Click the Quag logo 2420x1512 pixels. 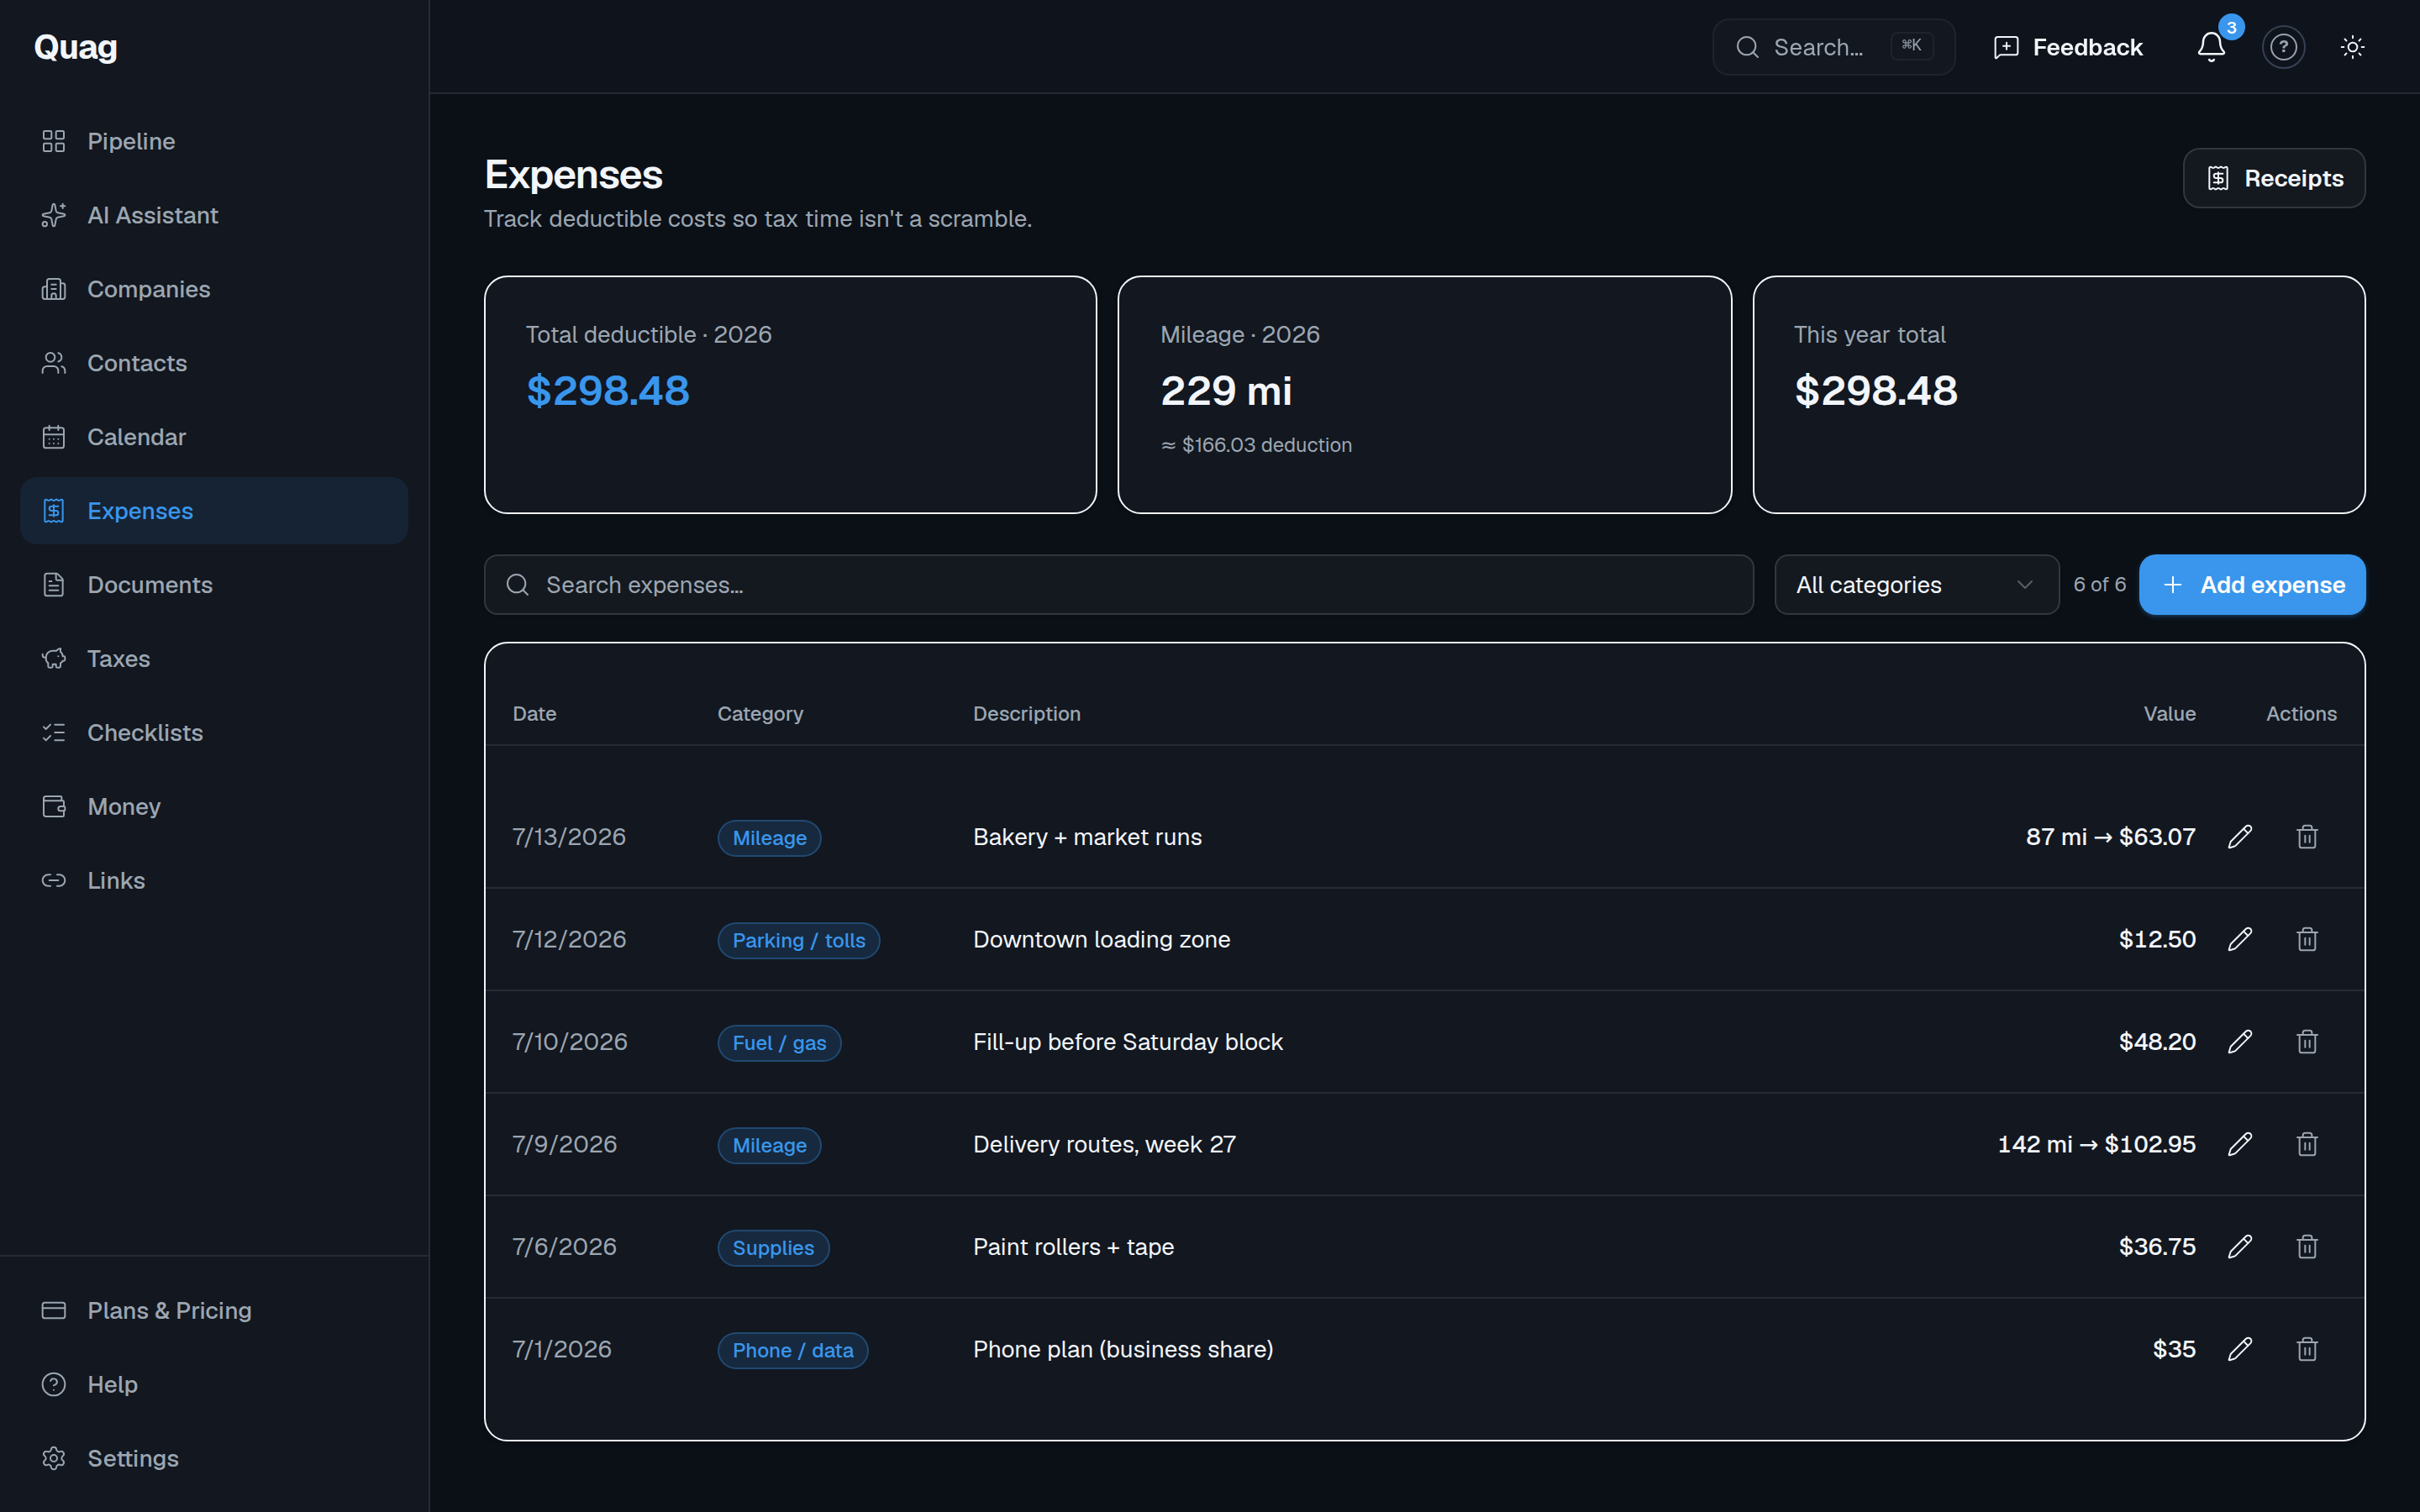[x=76, y=47]
